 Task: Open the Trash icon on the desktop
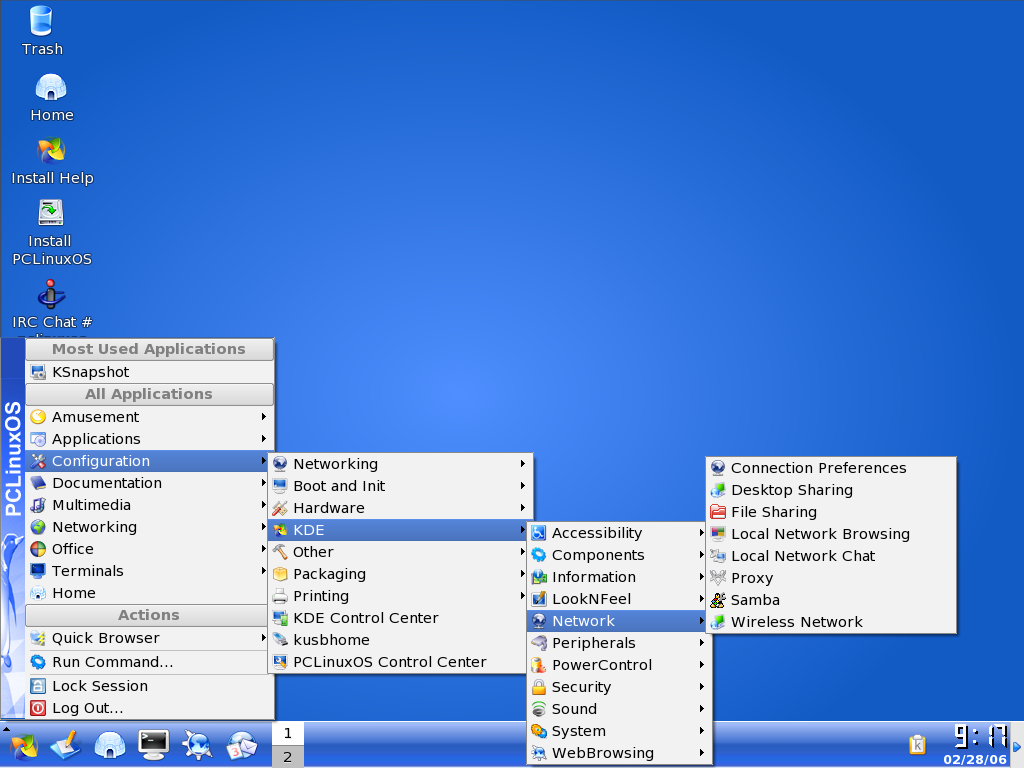point(41,30)
